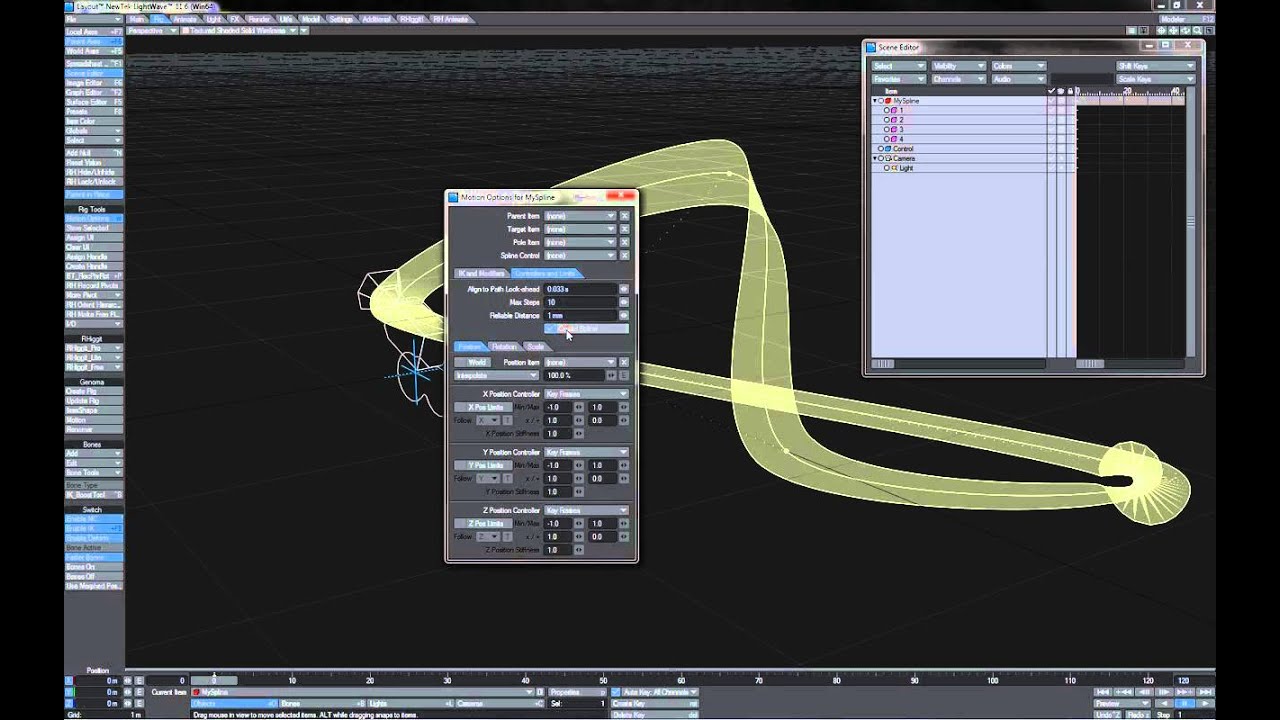Click the Delete Key button
The width and height of the screenshot is (1280, 720).
pos(654,714)
